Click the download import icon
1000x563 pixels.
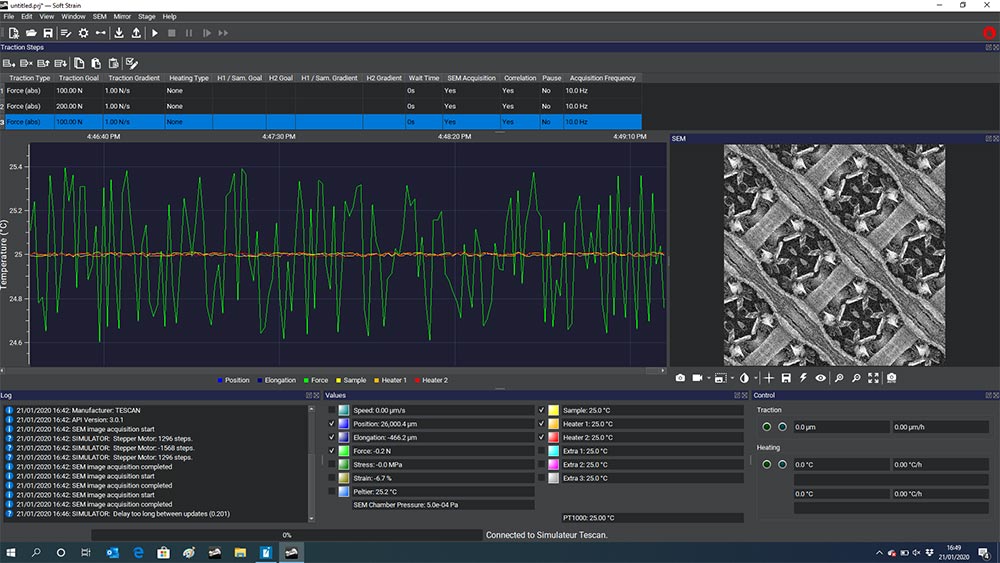coord(119,33)
